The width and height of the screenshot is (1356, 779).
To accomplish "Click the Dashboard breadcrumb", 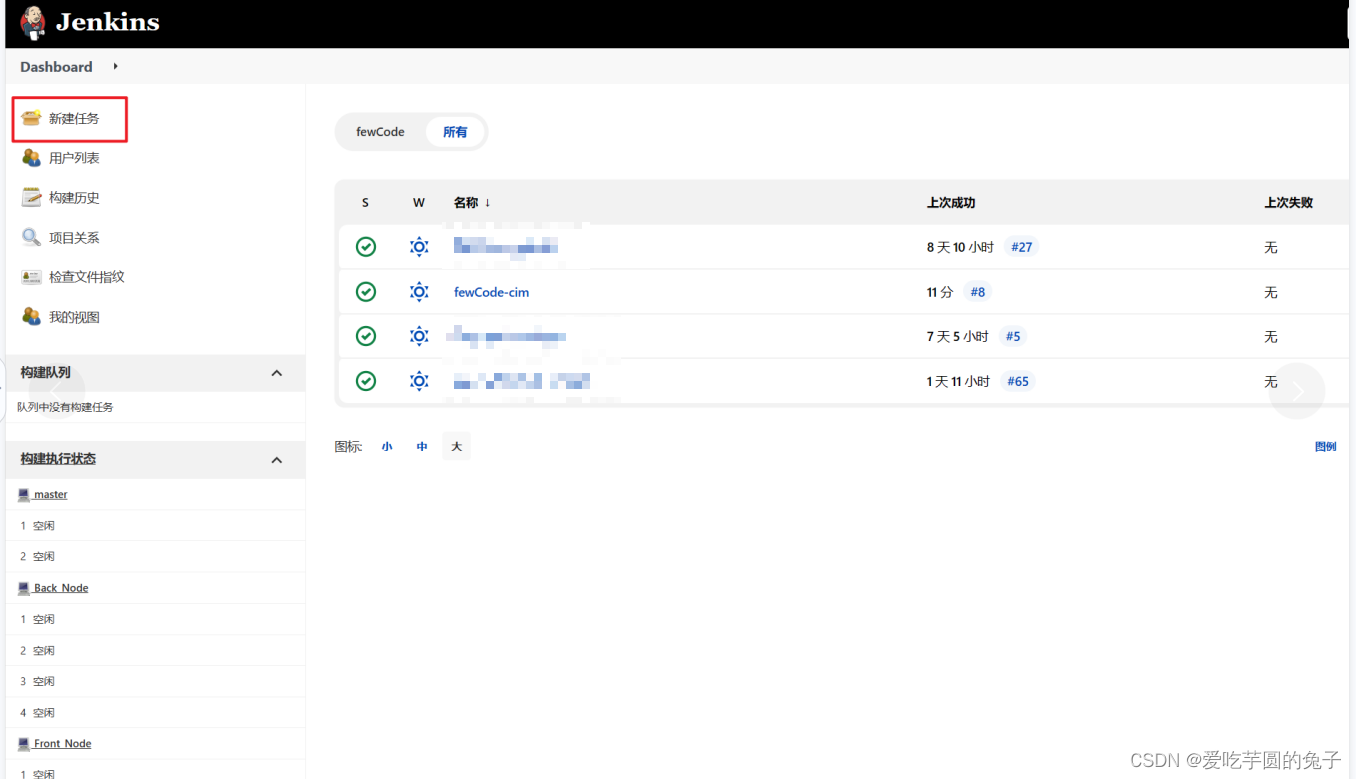I will (56, 67).
